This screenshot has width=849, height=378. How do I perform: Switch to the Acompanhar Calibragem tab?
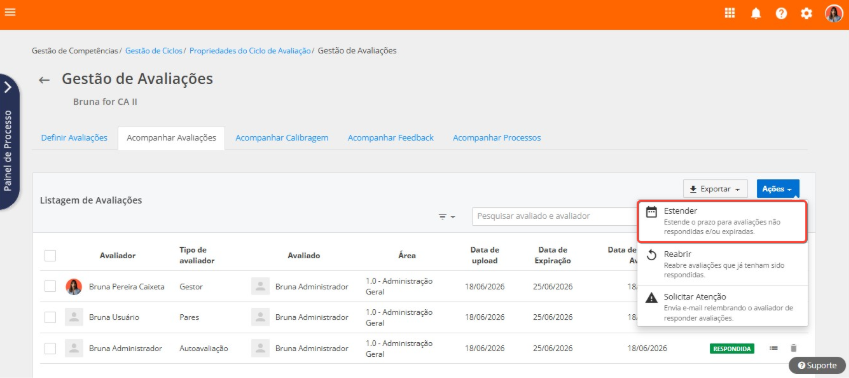pos(282,138)
